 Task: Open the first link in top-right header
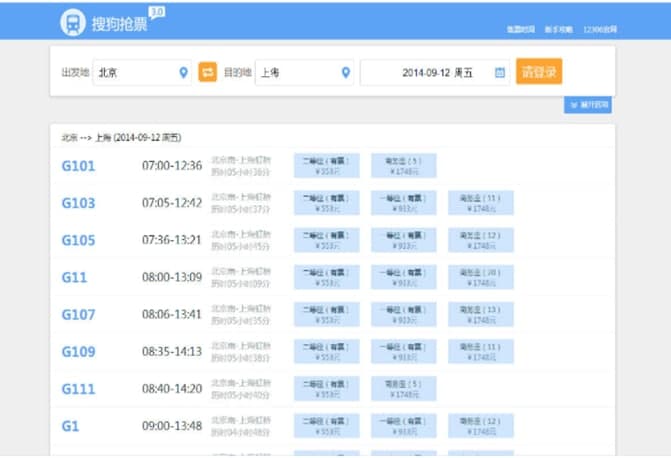[x=521, y=29]
